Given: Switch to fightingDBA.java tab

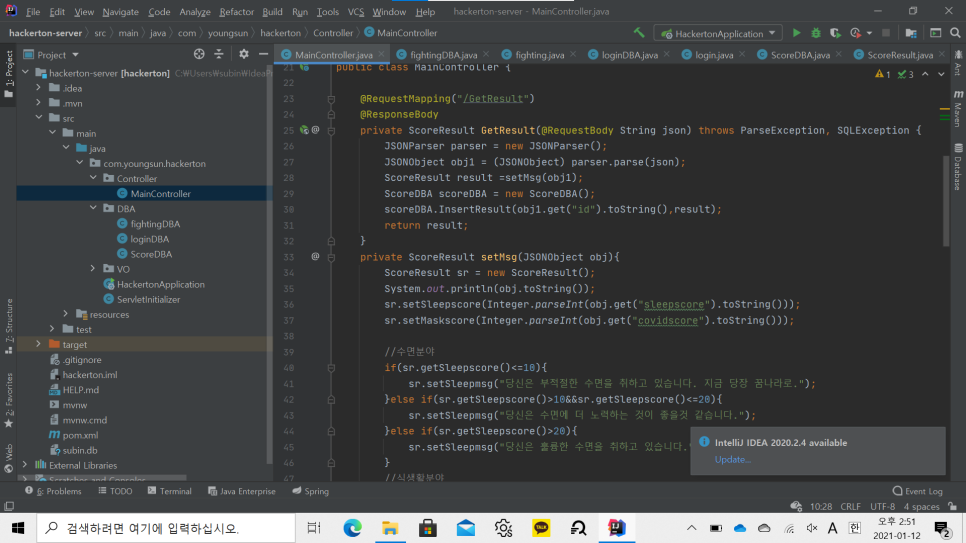Looking at the screenshot, I should (x=443, y=55).
